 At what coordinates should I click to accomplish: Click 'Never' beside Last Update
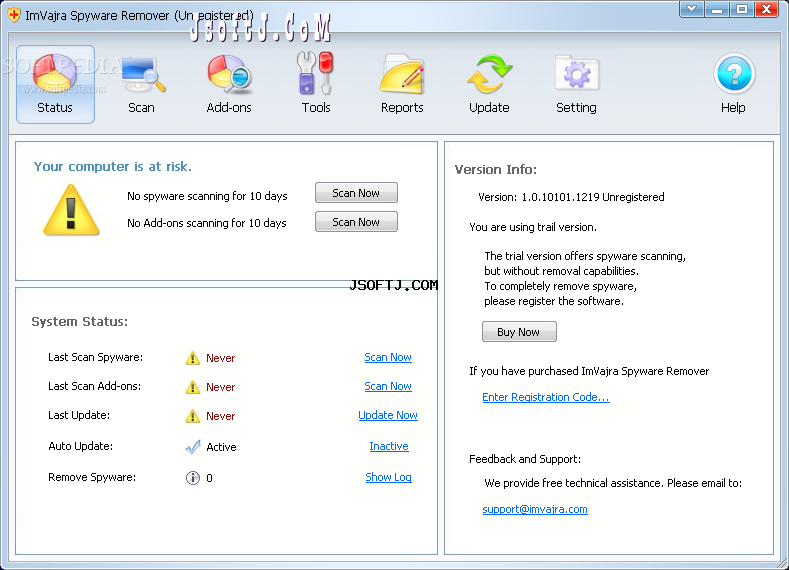220,417
